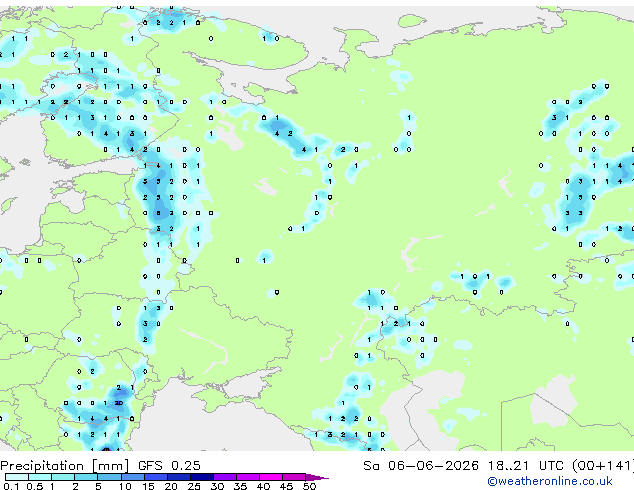Click the '(00+141)' forecast hour text

tap(603, 466)
